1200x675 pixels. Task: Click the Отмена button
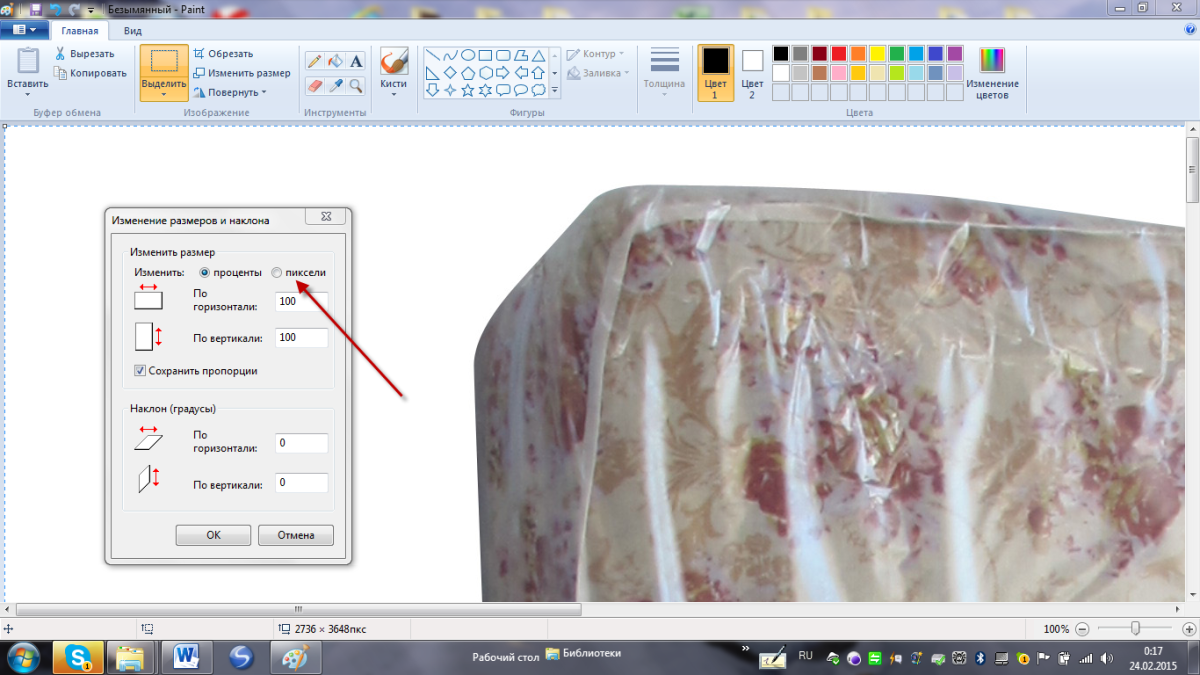(x=295, y=535)
